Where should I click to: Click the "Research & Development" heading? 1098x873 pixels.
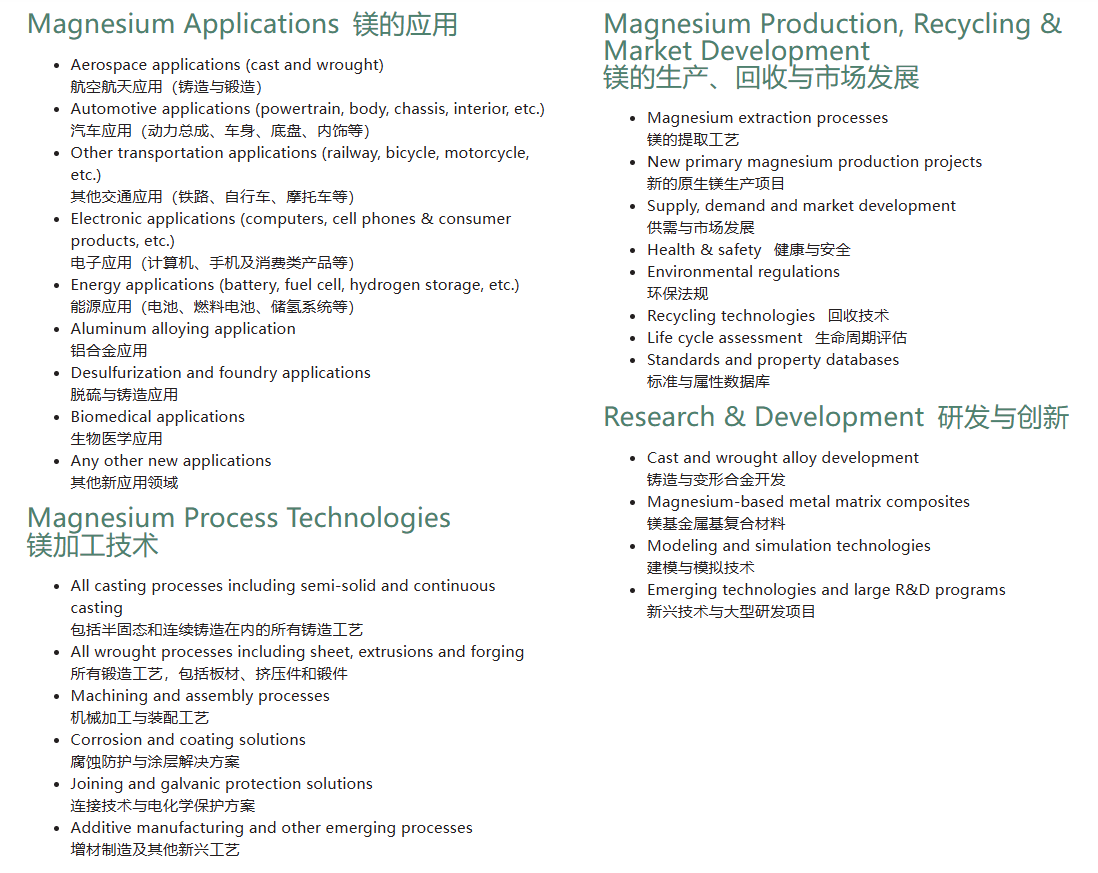pos(764,417)
